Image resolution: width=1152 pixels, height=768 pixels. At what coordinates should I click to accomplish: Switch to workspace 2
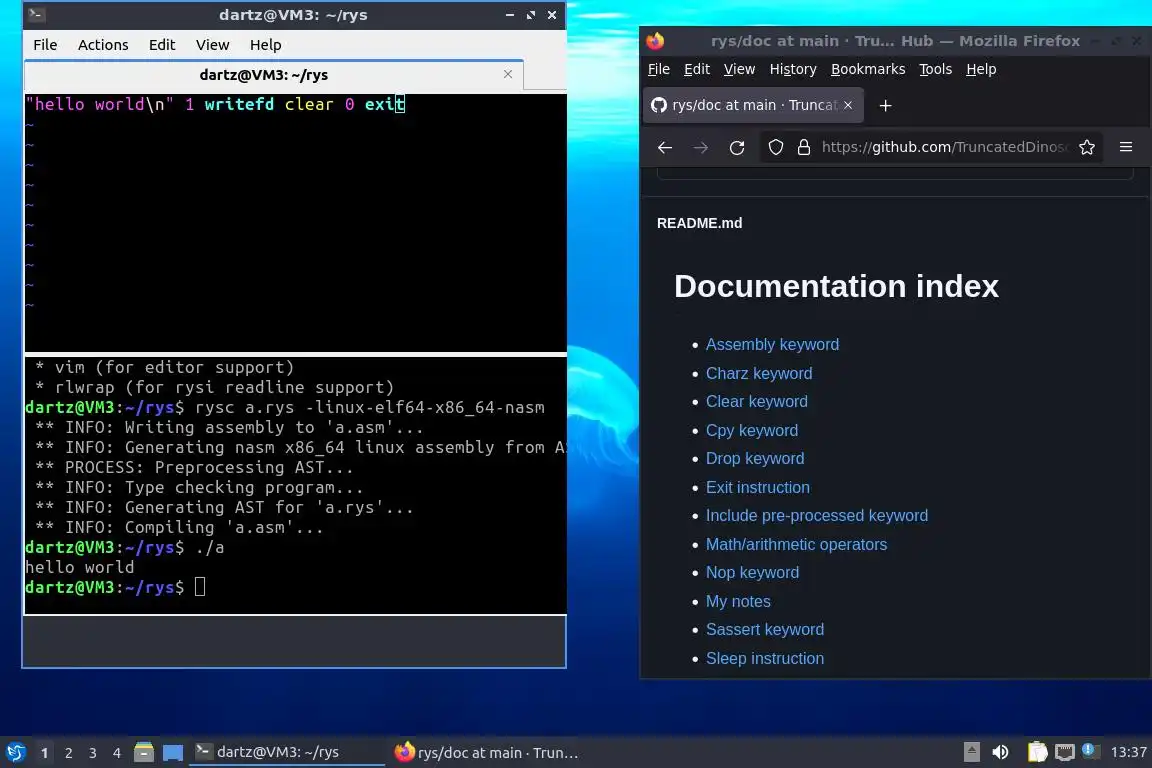tap(68, 753)
